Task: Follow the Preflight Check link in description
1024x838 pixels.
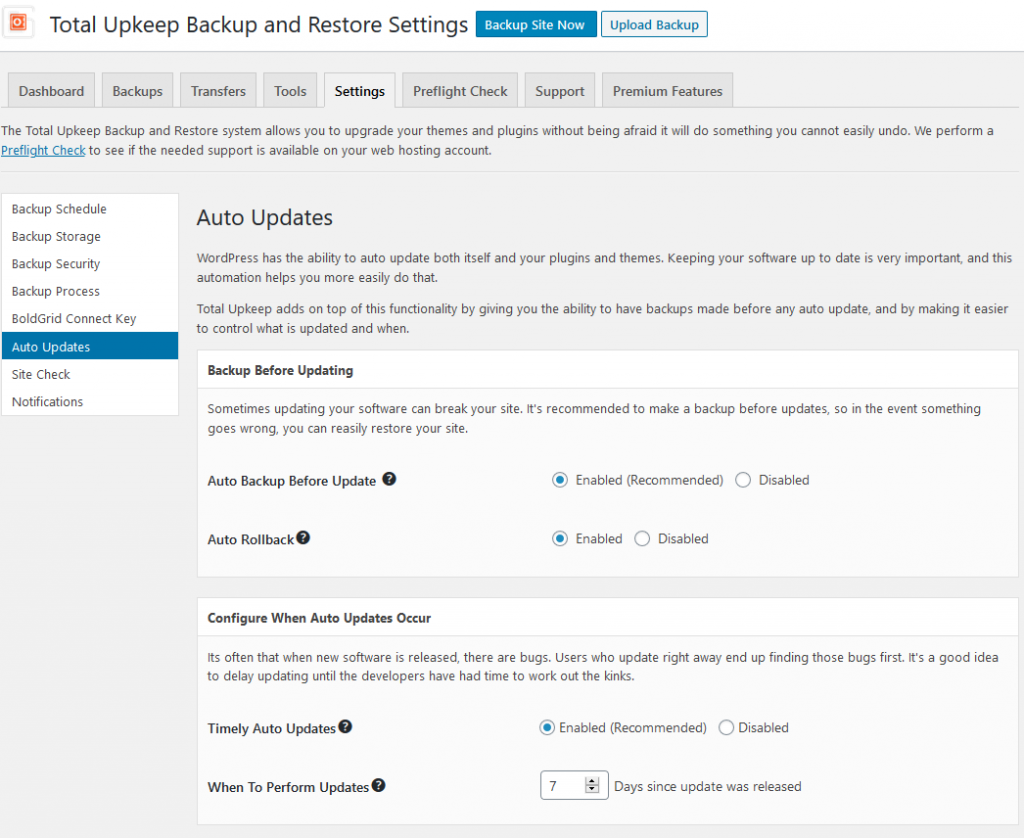Action: click(43, 150)
